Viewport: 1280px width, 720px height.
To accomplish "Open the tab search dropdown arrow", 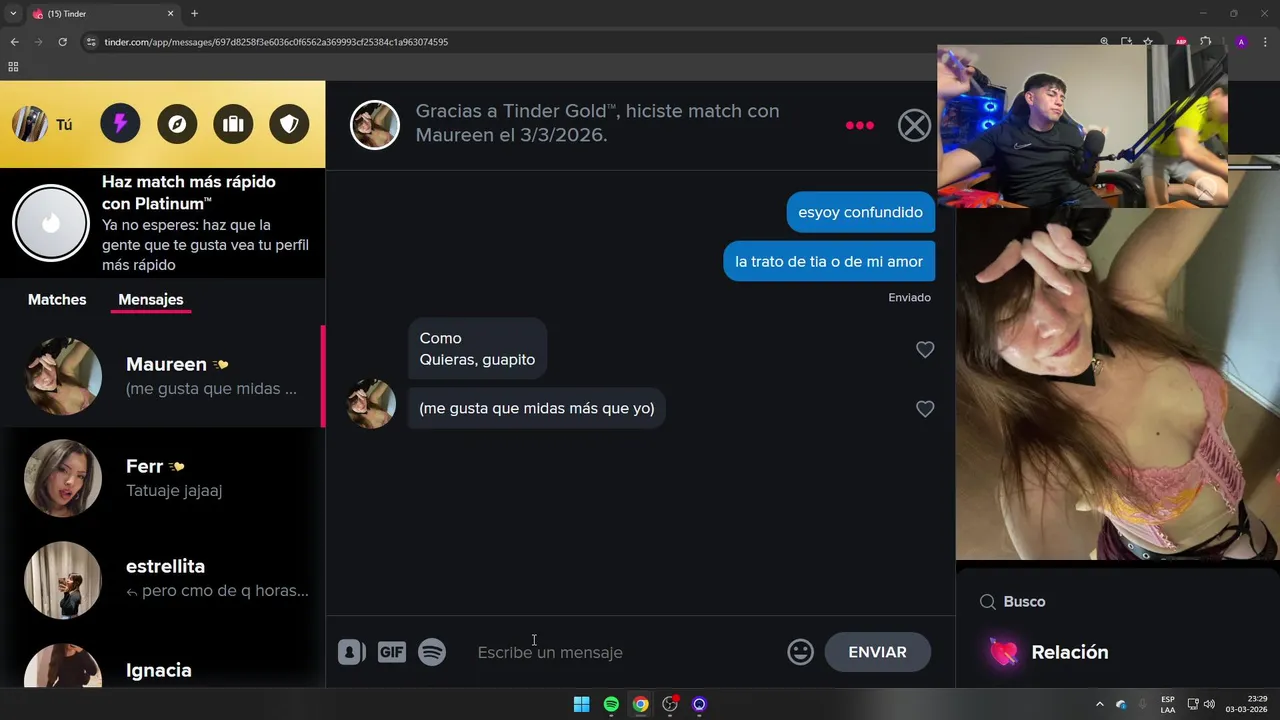I will coord(13,14).
